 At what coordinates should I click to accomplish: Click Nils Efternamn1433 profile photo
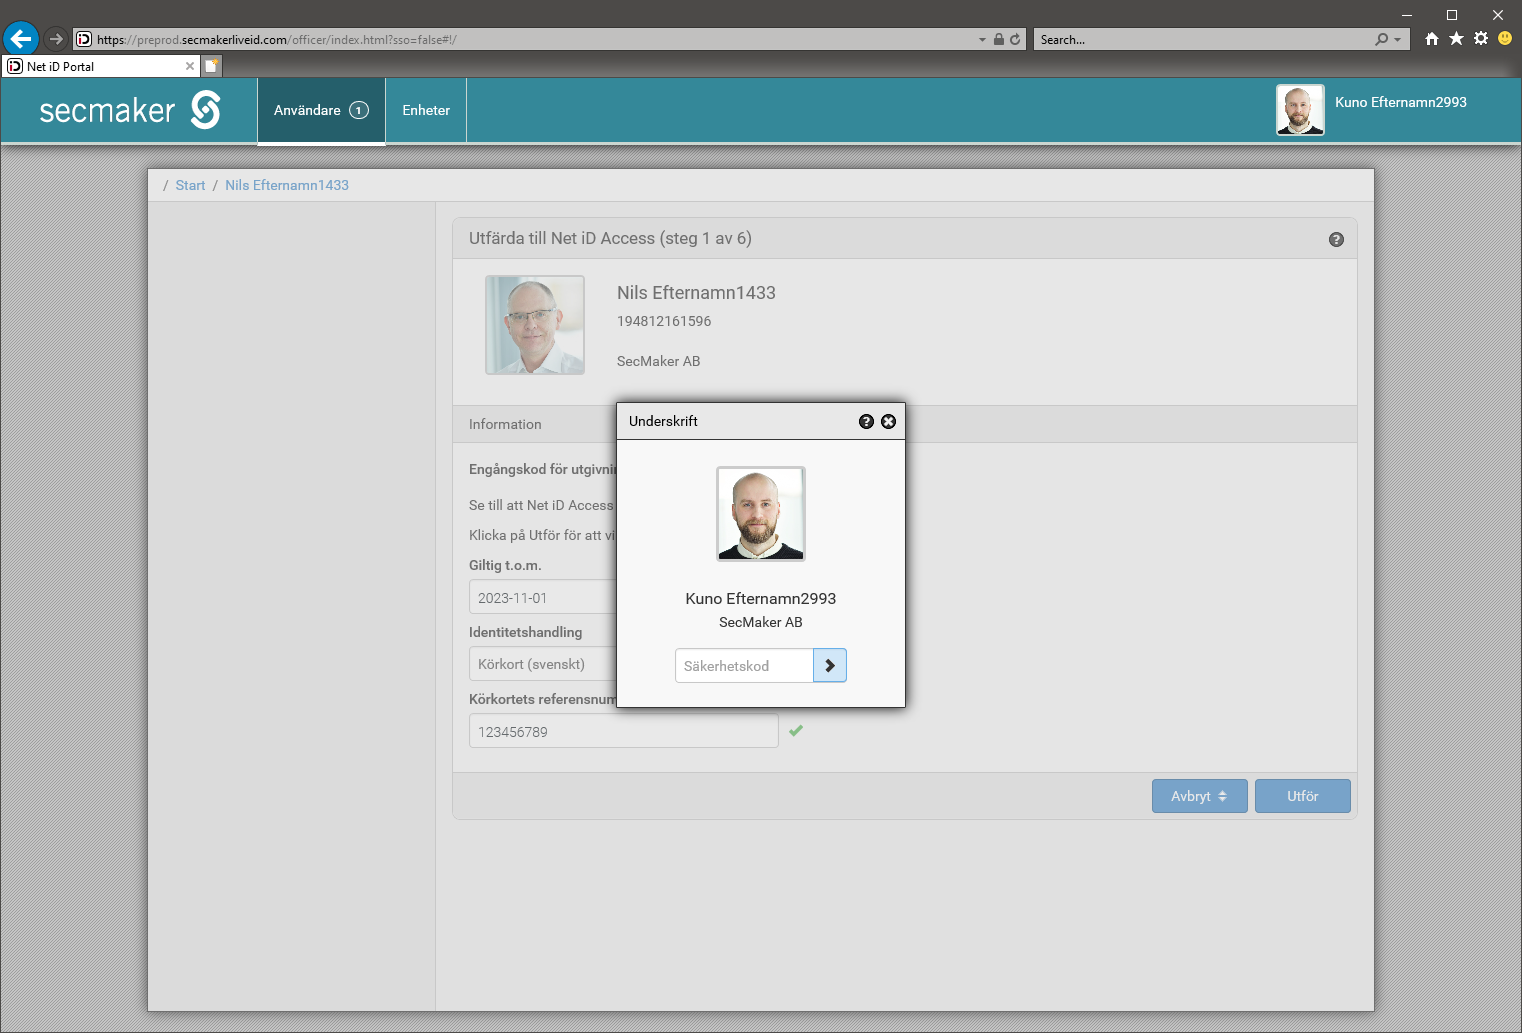[535, 325]
